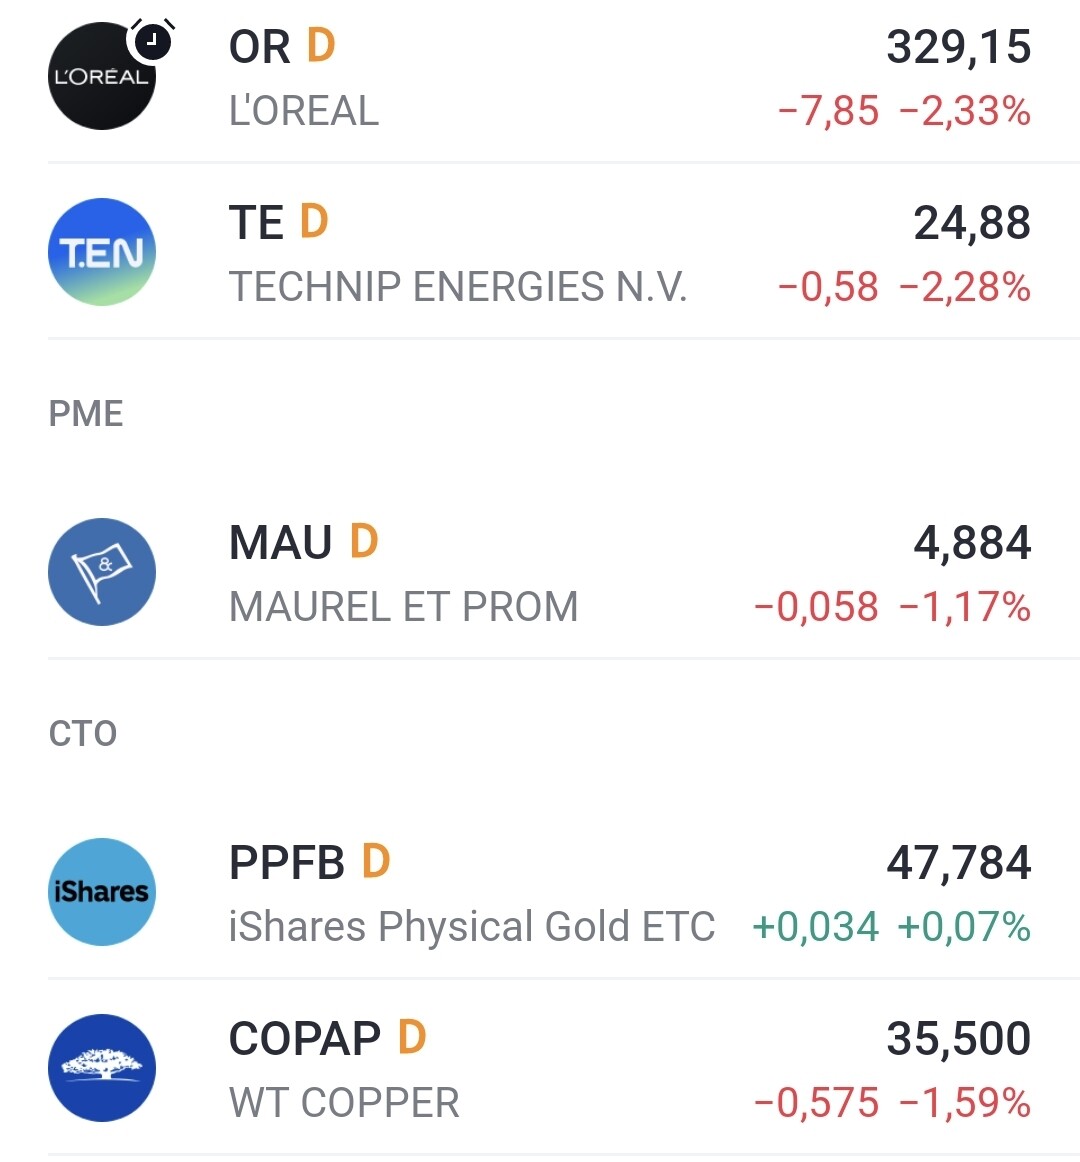Select the Maurel et Prom flag logo
The image size is (1080, 1162).
pyautogui.click(x=102, y=571)
